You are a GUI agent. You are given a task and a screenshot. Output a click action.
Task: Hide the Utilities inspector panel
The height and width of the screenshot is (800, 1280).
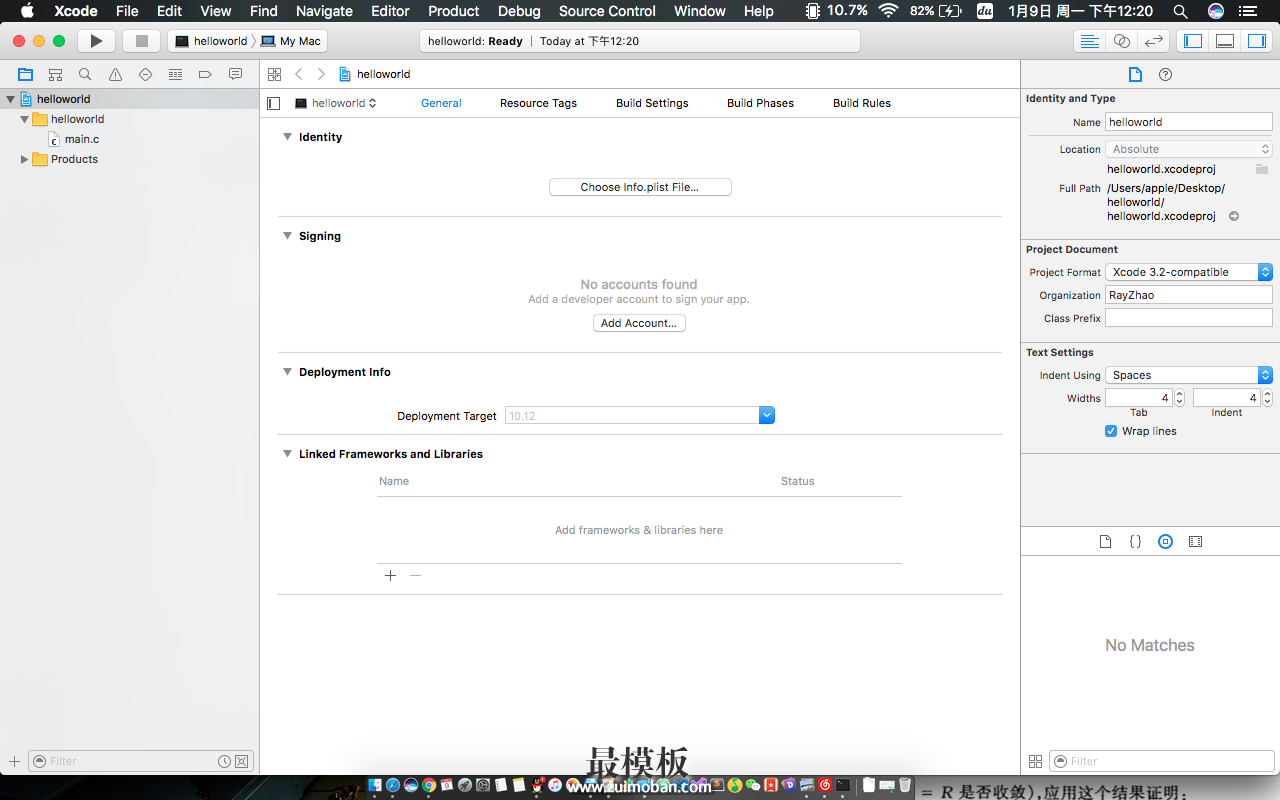1256,41
